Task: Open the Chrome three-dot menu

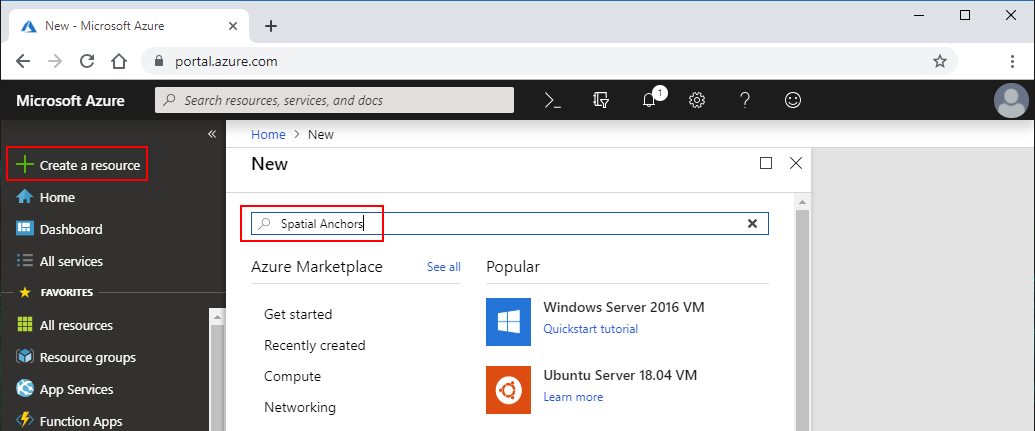Action: click(1012, 61)
